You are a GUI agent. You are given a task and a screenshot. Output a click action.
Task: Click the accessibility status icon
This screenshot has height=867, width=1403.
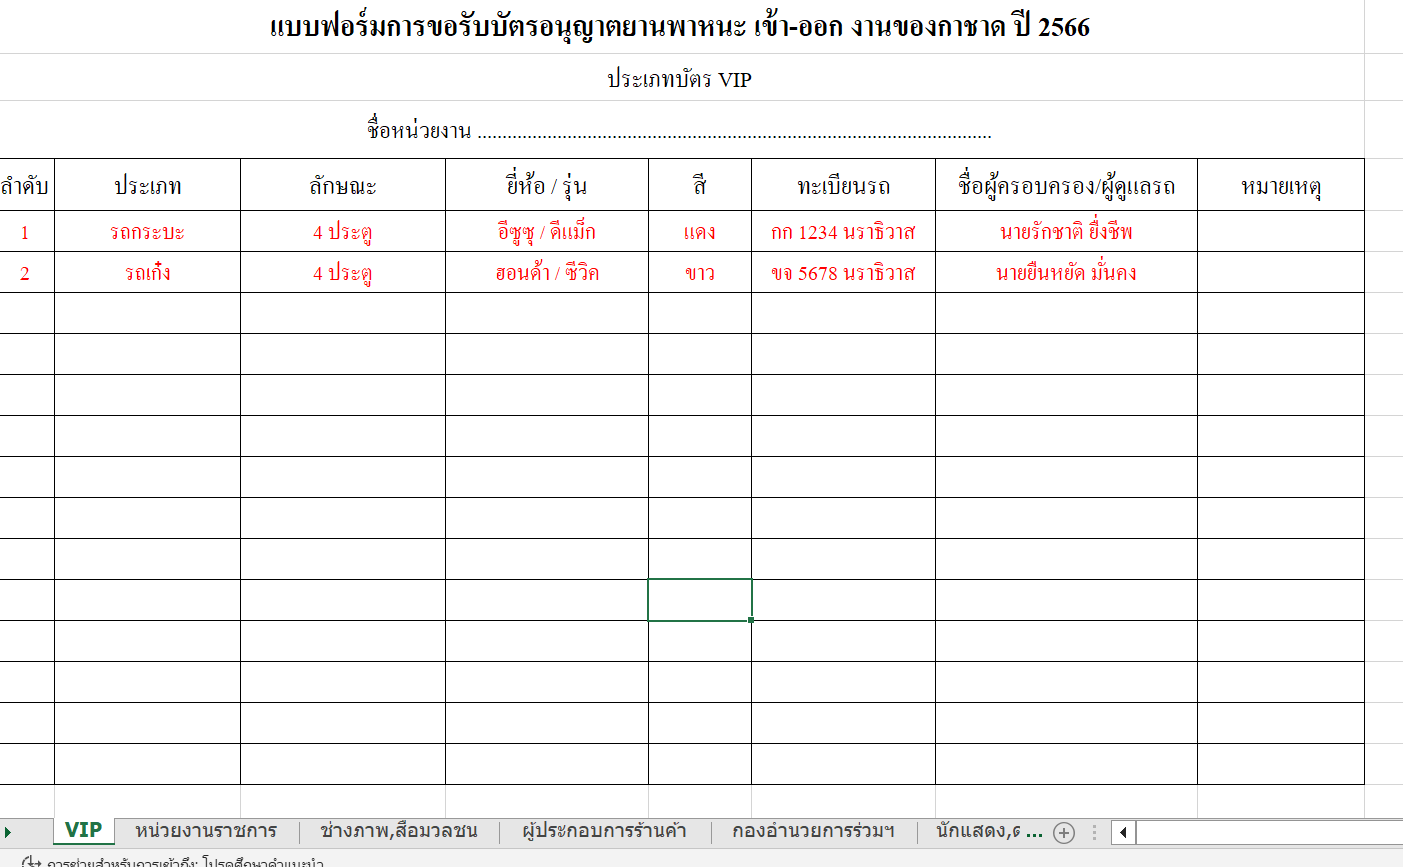[30, 861]
